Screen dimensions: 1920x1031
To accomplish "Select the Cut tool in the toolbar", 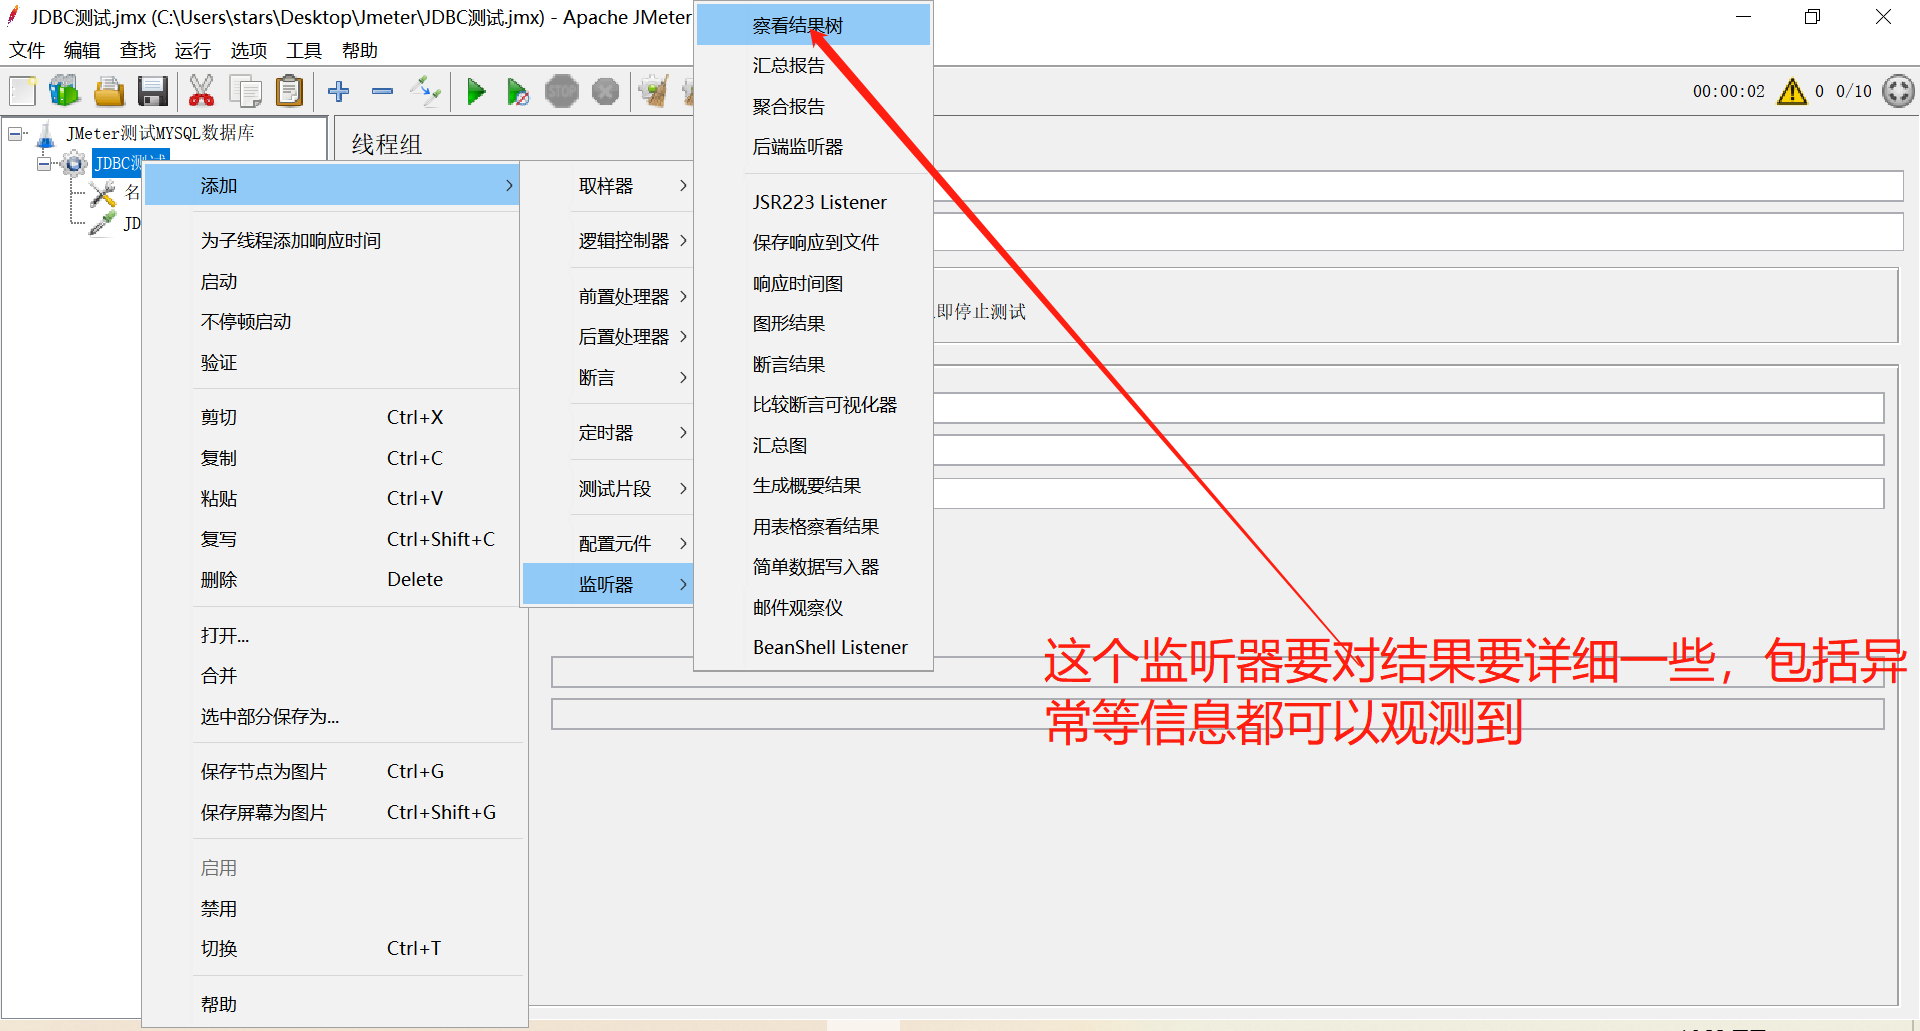I will [x=202, y=90].
